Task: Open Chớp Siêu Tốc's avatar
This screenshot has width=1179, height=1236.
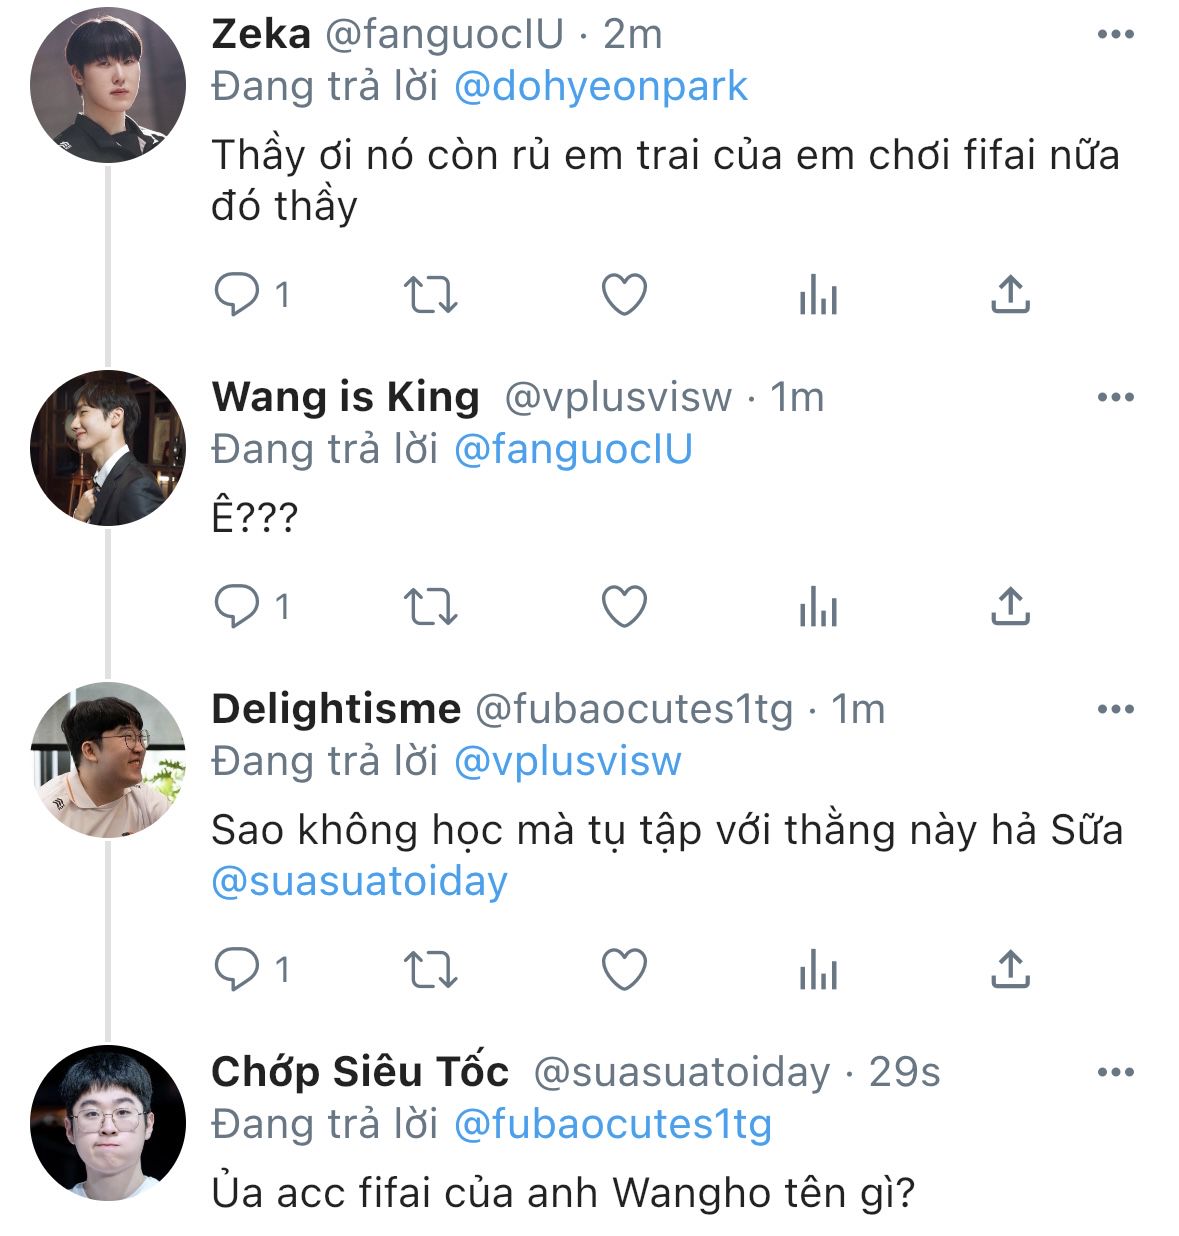Action: click(x=108, y=1122)
